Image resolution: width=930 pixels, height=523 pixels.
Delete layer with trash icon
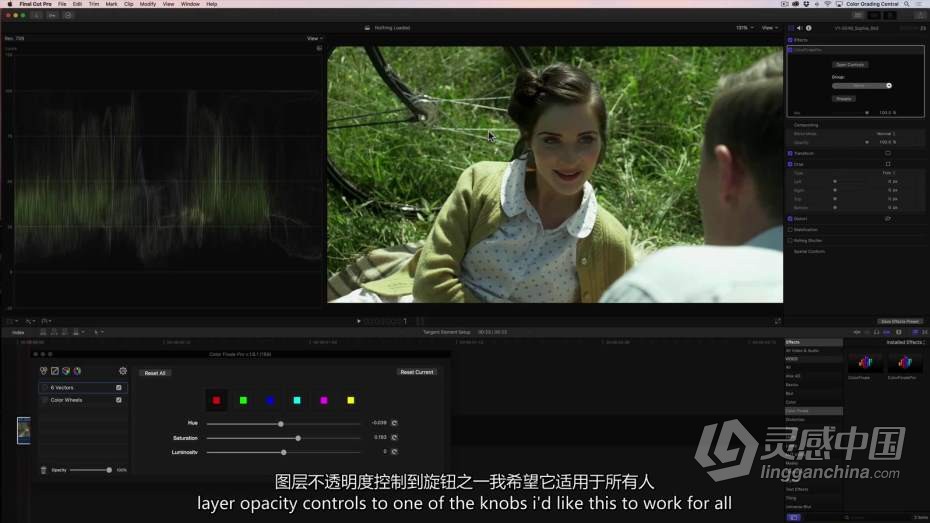[43, 470]
